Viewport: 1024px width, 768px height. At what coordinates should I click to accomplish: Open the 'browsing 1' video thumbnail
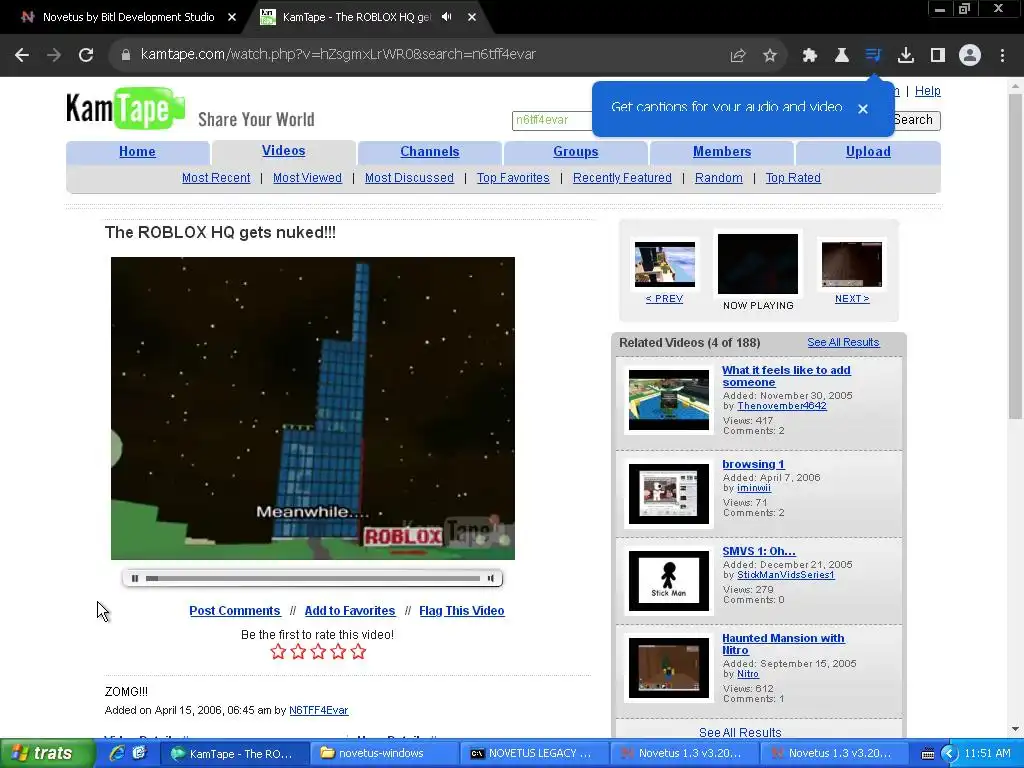[669, 494]
